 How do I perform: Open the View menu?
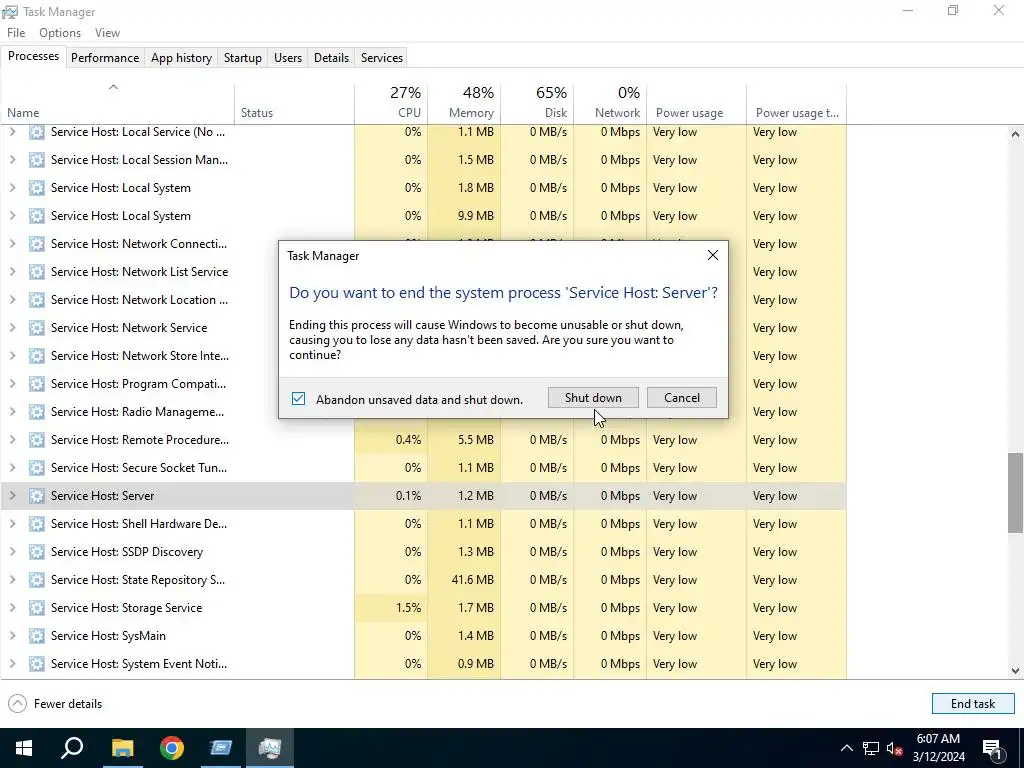(x=107, y=33)
